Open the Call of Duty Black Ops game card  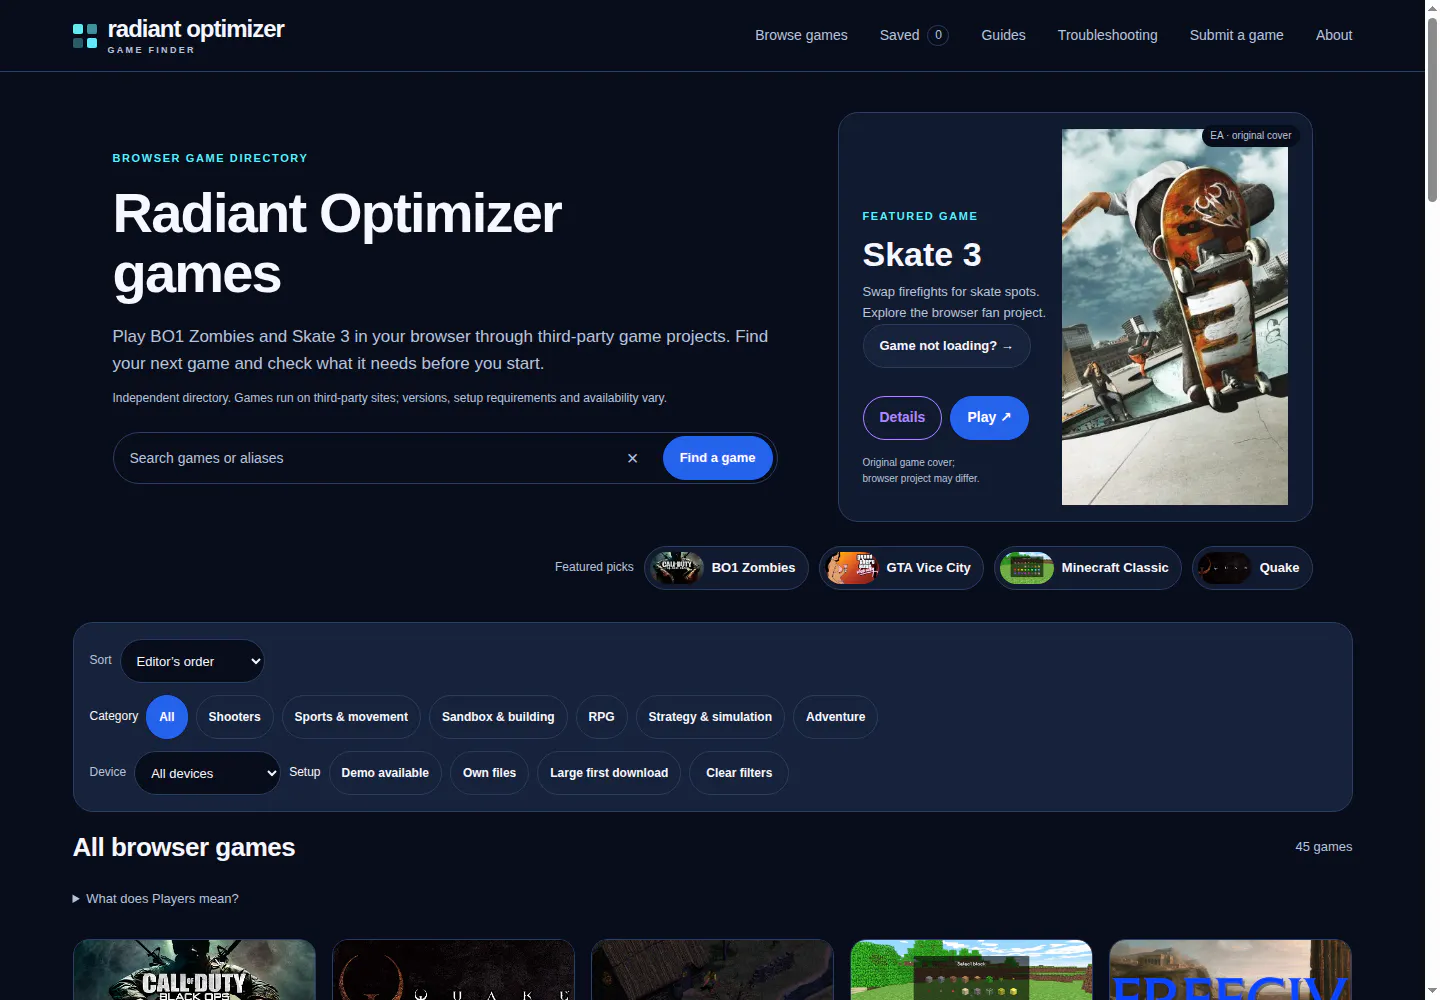pos(194,969)
